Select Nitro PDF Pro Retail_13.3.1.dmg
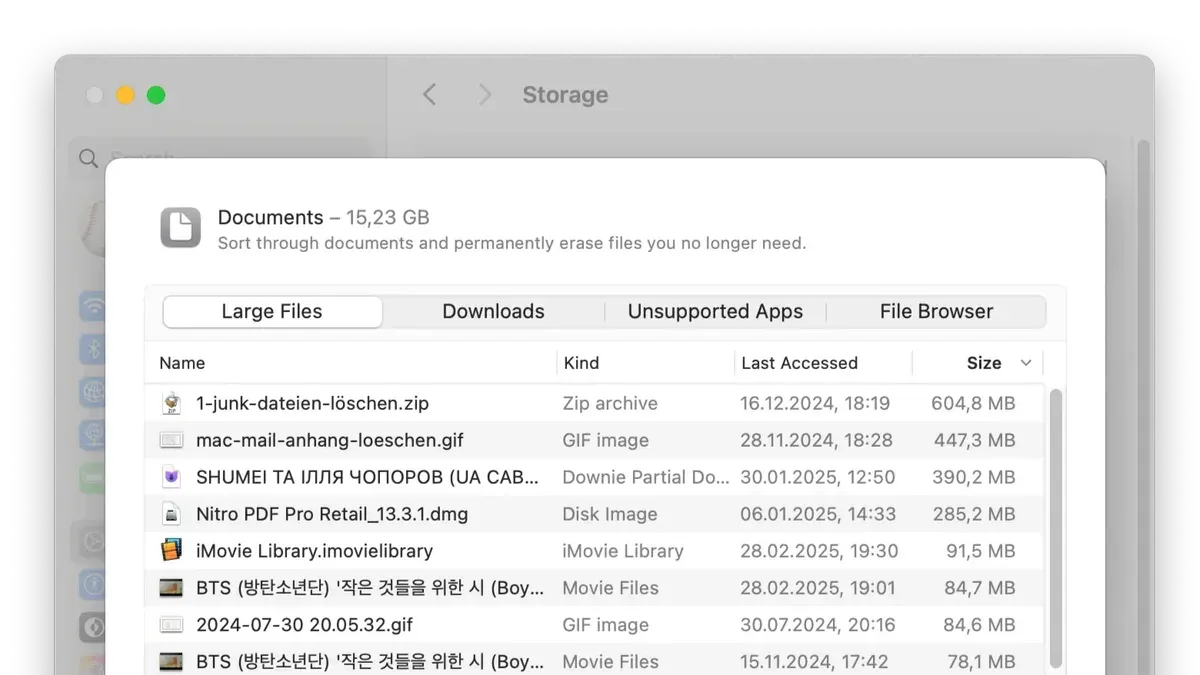Image resolution: width=1200 pixels, height=675 pixels. tap(332, 515)
